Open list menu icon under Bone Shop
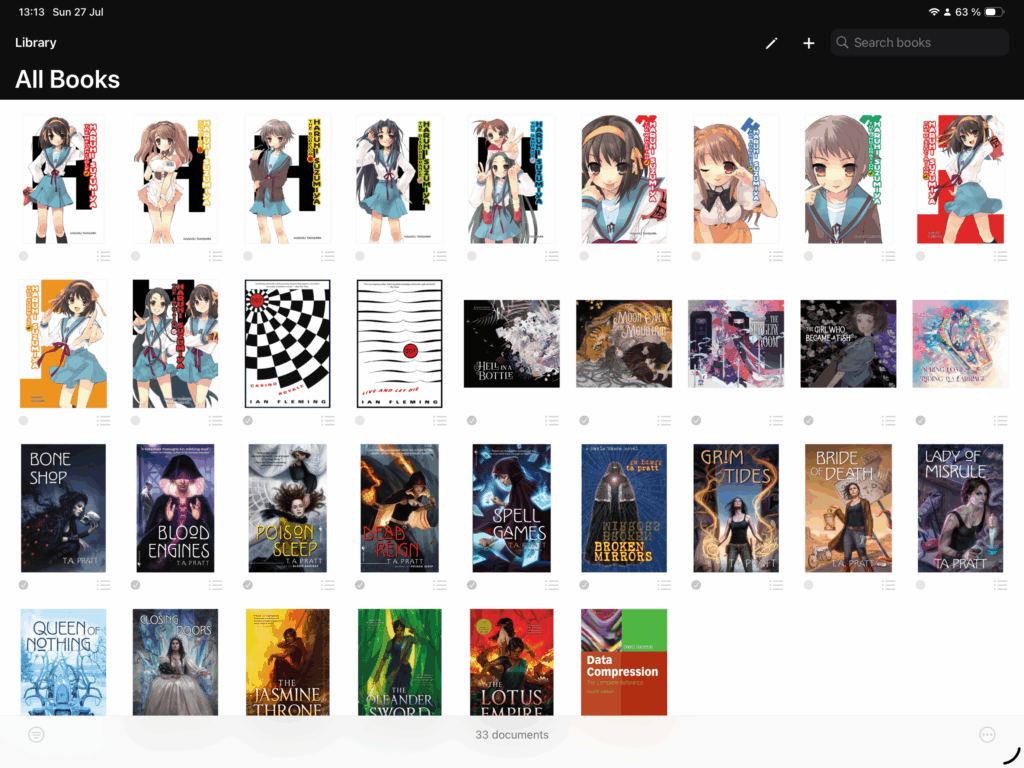The width and height of the screenshot is (1024, 768). 103,585
